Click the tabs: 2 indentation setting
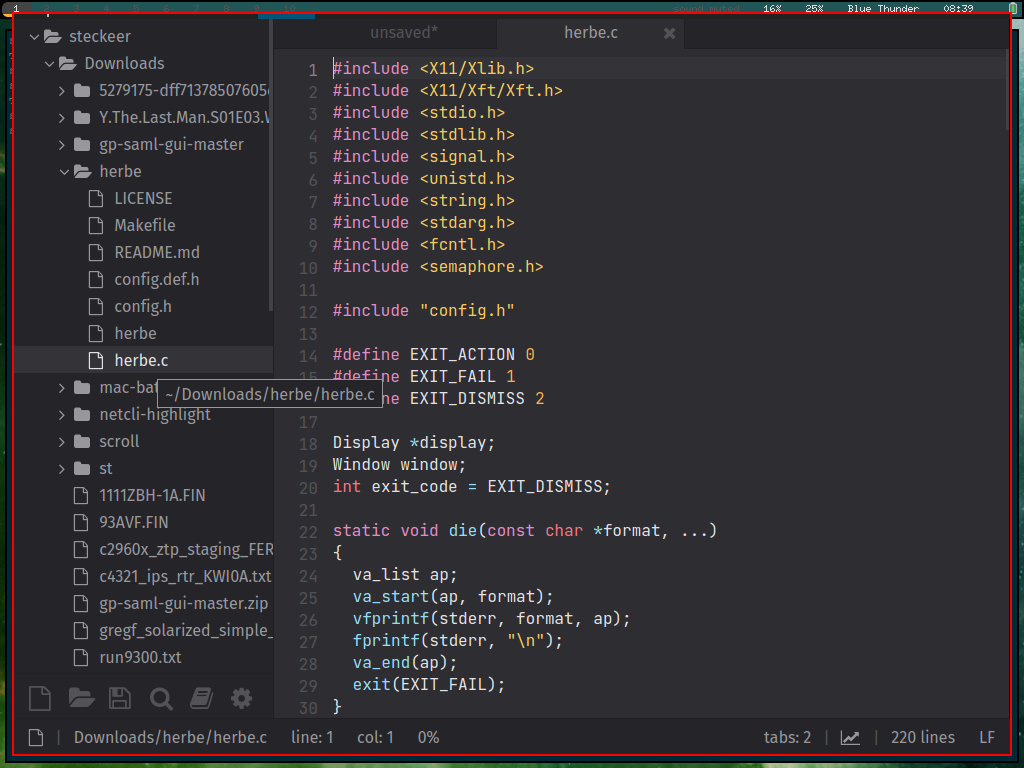The image size is (1024, 768). [x=787, y=738]
